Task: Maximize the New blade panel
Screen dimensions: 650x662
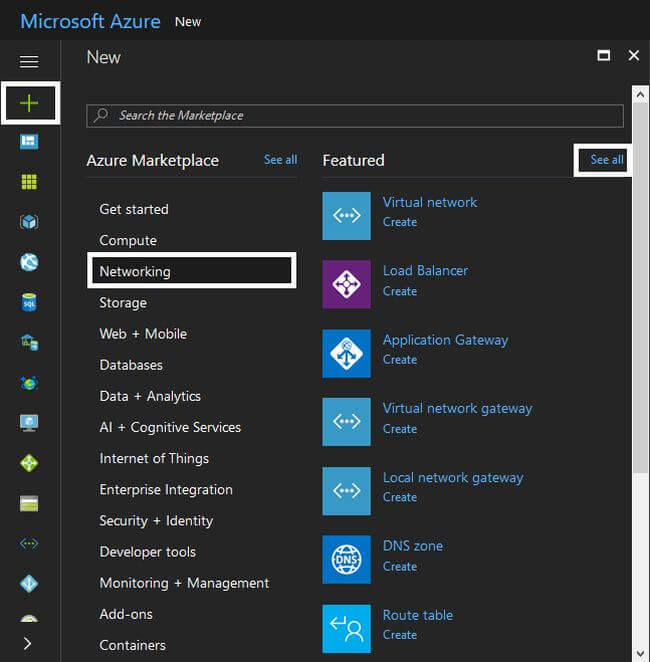Action: click(603, 56)
